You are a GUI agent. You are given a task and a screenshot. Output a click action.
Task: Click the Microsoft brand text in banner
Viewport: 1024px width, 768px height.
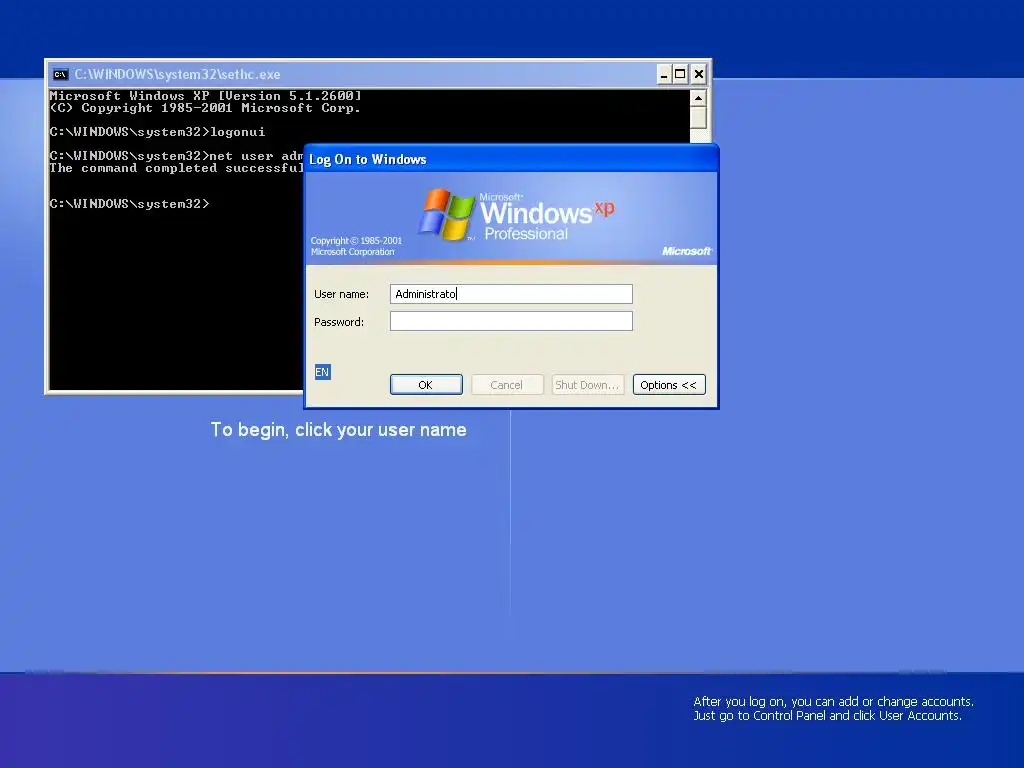pos(687,251)
